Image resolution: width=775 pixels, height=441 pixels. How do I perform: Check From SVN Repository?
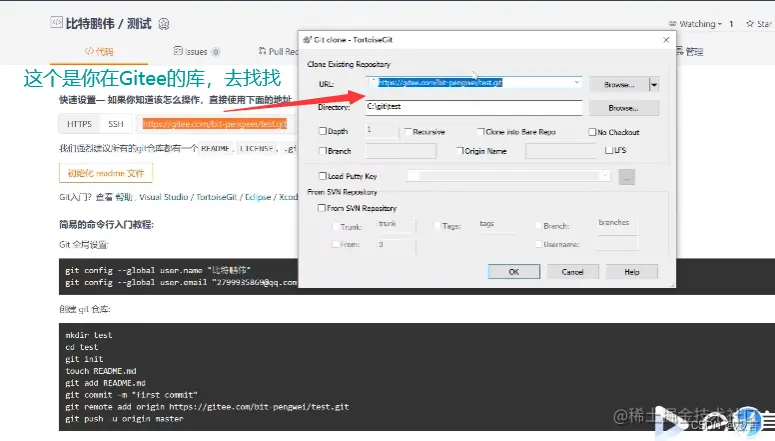click(x=322, y=208)
